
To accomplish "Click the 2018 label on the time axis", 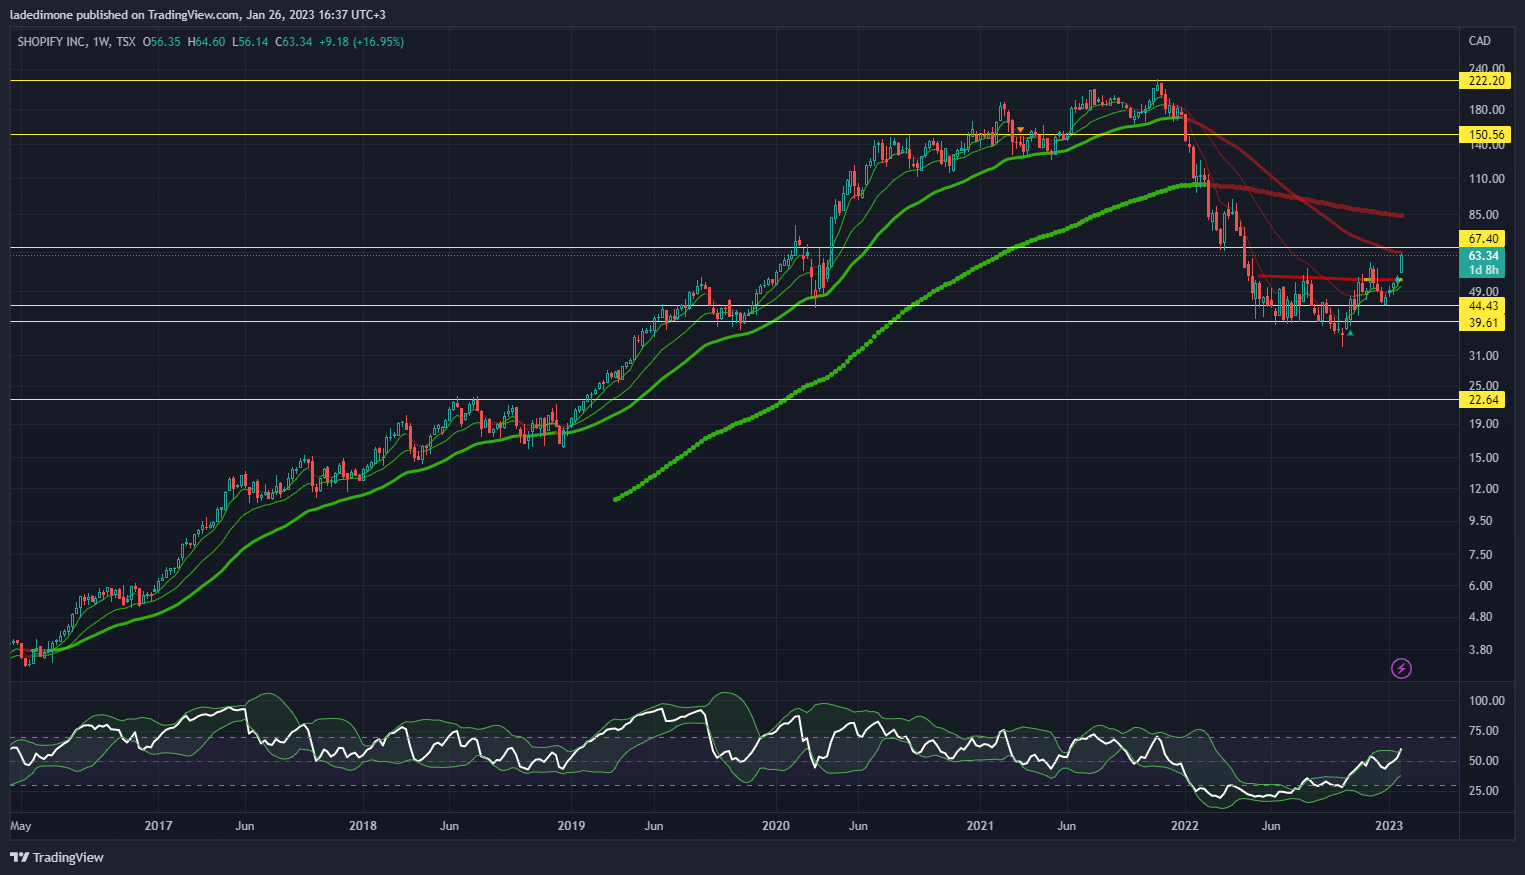I will (363, 826).
